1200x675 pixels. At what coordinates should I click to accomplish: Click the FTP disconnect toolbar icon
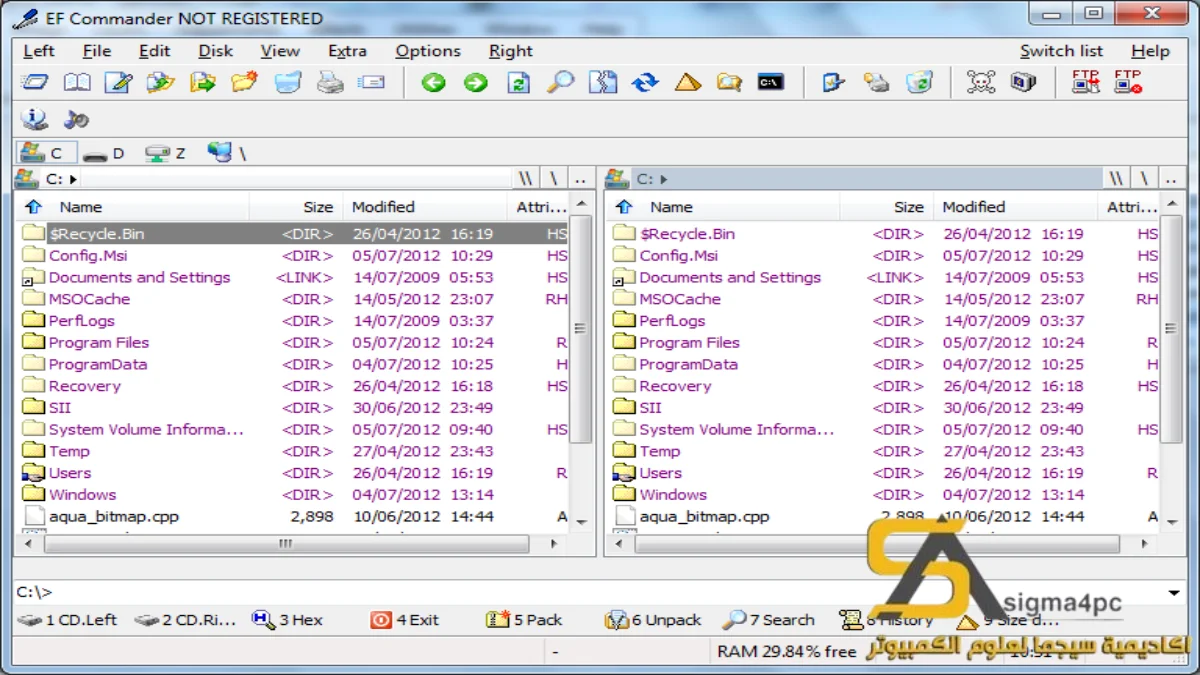1128,83
